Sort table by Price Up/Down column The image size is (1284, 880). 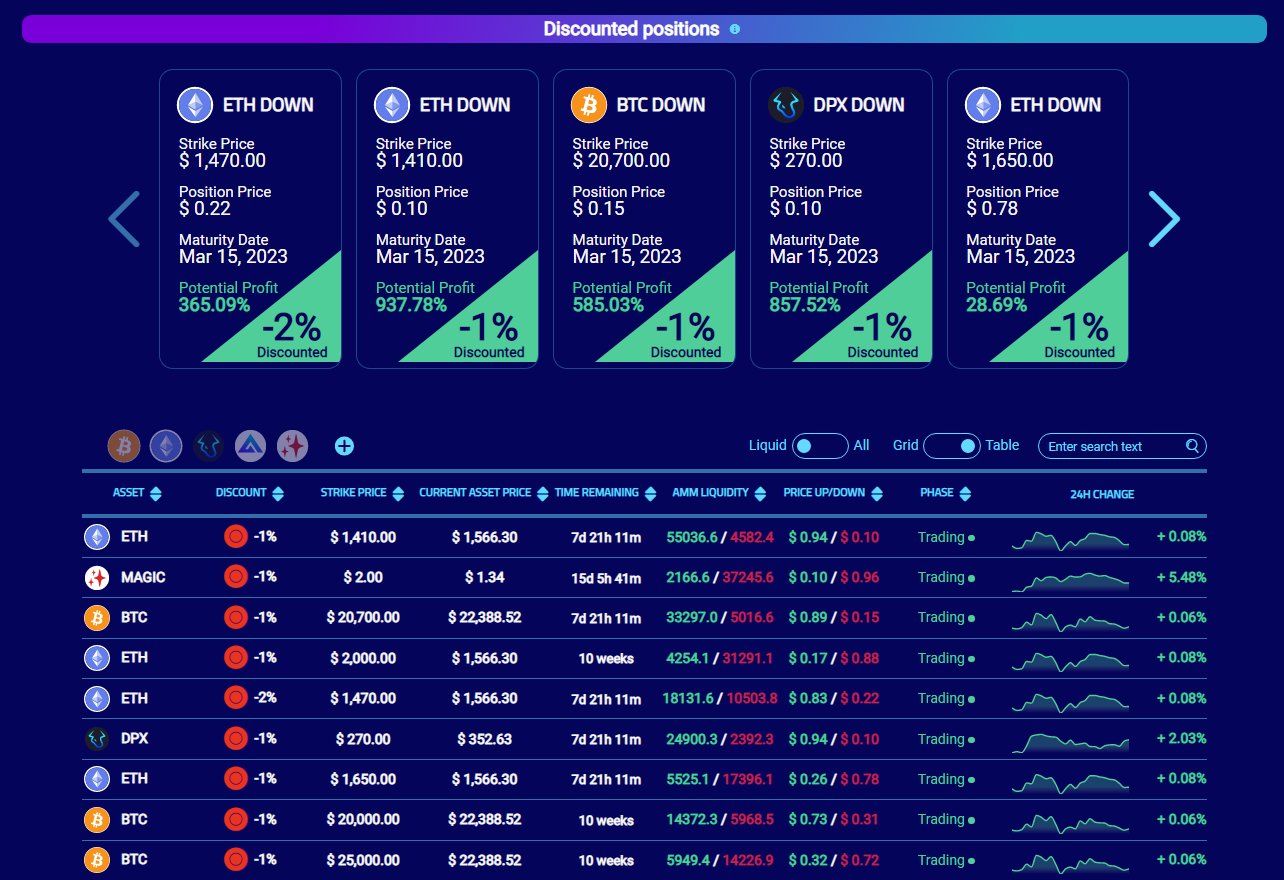833,493
